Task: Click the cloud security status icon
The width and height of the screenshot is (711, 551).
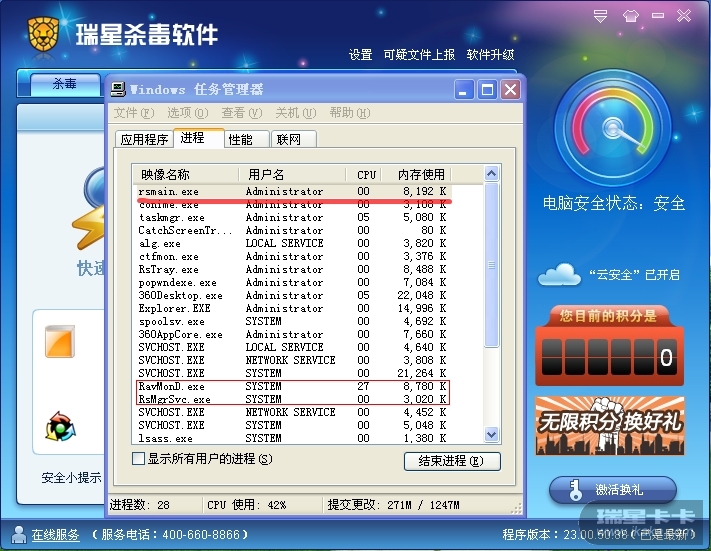Action: (x=559, y=274)
